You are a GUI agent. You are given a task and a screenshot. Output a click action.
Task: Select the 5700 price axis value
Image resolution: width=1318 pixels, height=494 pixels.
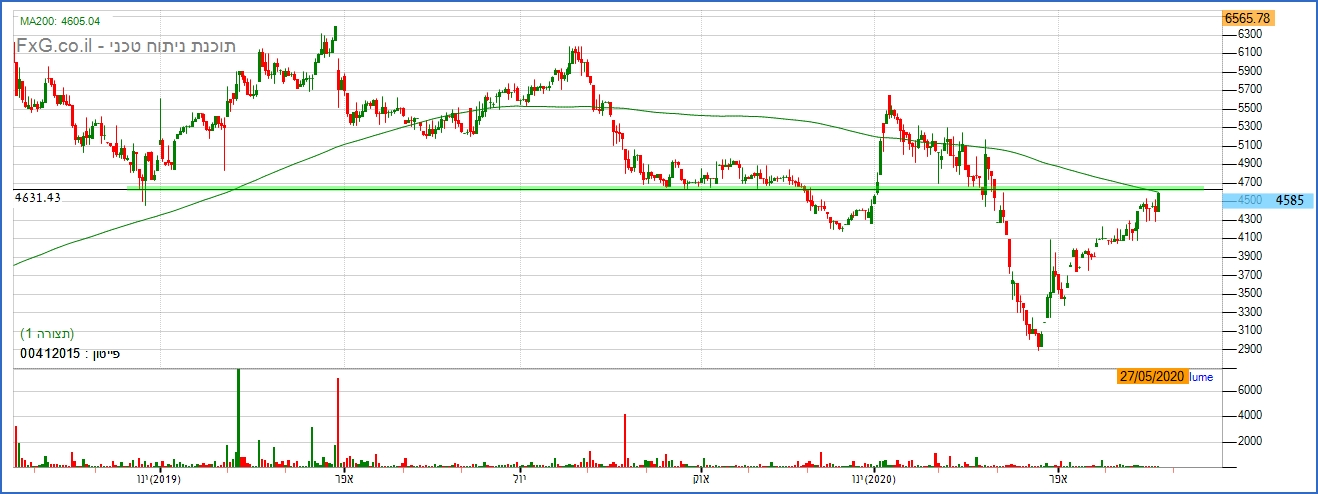coord(1251,89)
